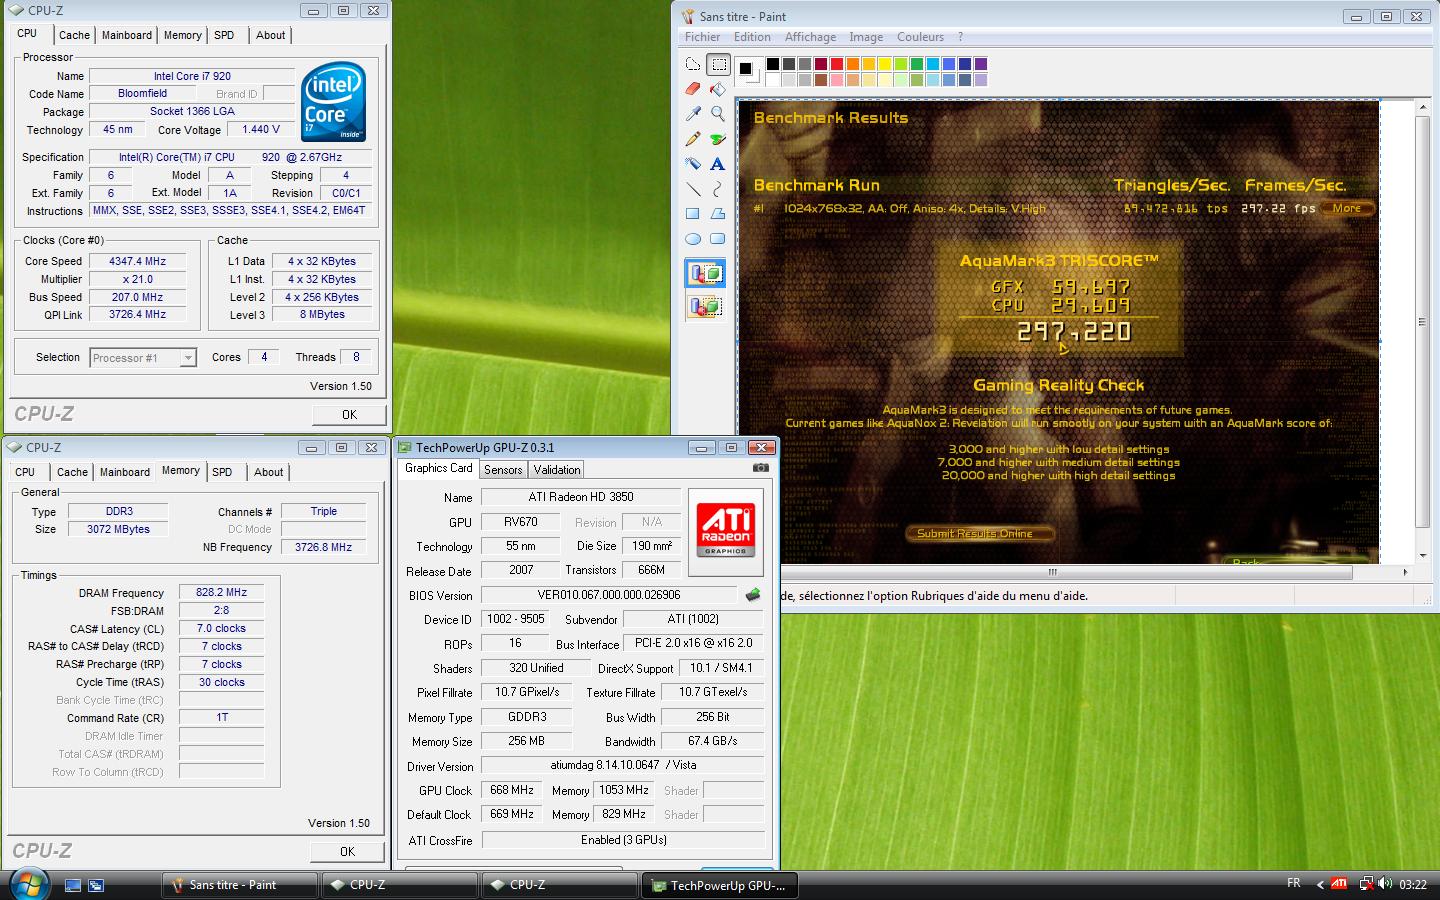Open the Windows Start orb
The height and width of the screenshot is (900, 1440).
click(29, 883)
